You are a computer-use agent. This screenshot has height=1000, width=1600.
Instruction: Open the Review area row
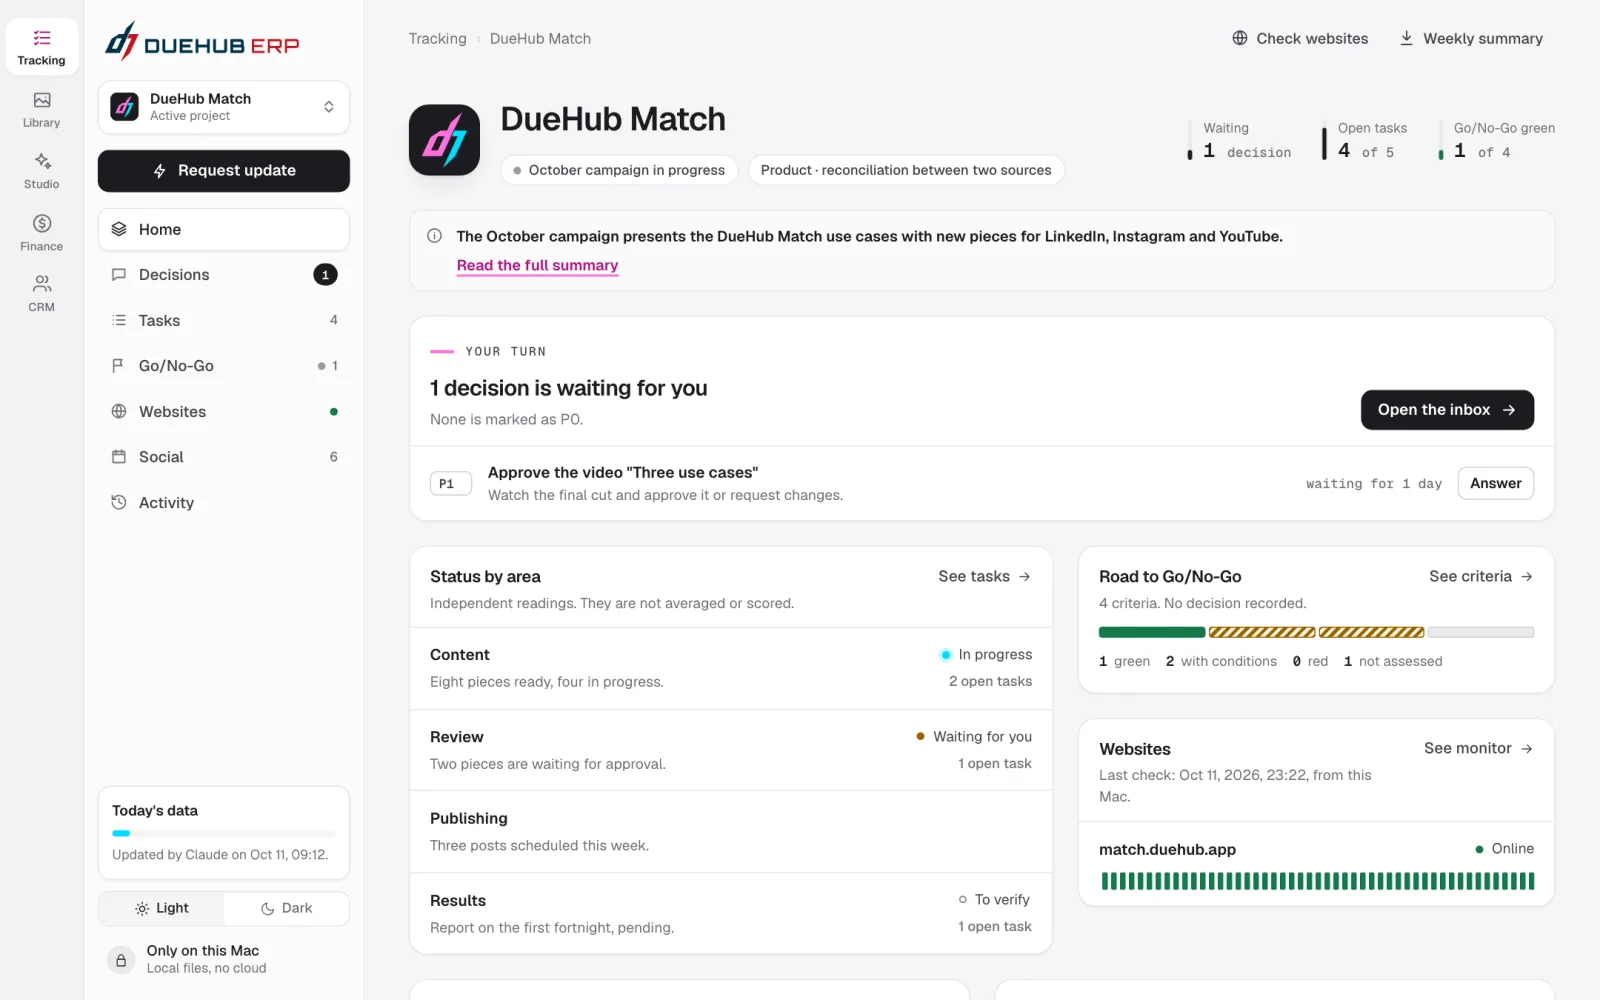tap(731, 750)
